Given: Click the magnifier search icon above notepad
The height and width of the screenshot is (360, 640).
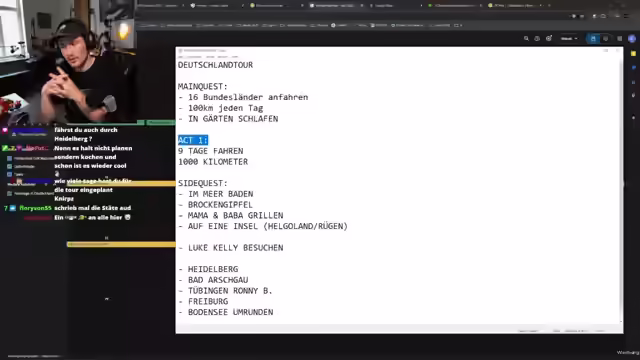Looking at the screenshot, I should click(x=526, y=38).
